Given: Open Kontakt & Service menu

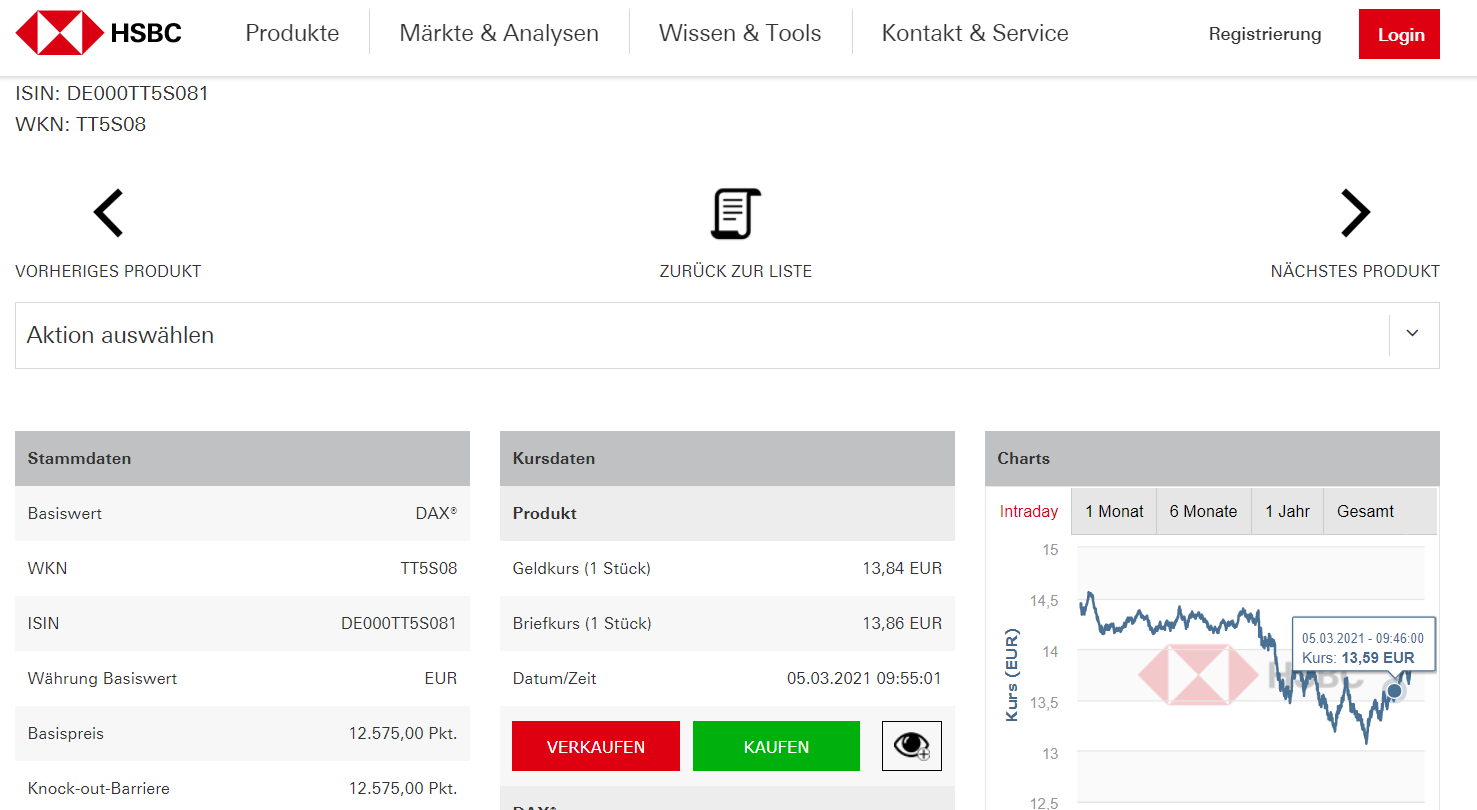Looking at the screenshot, I should pos(975,33).
